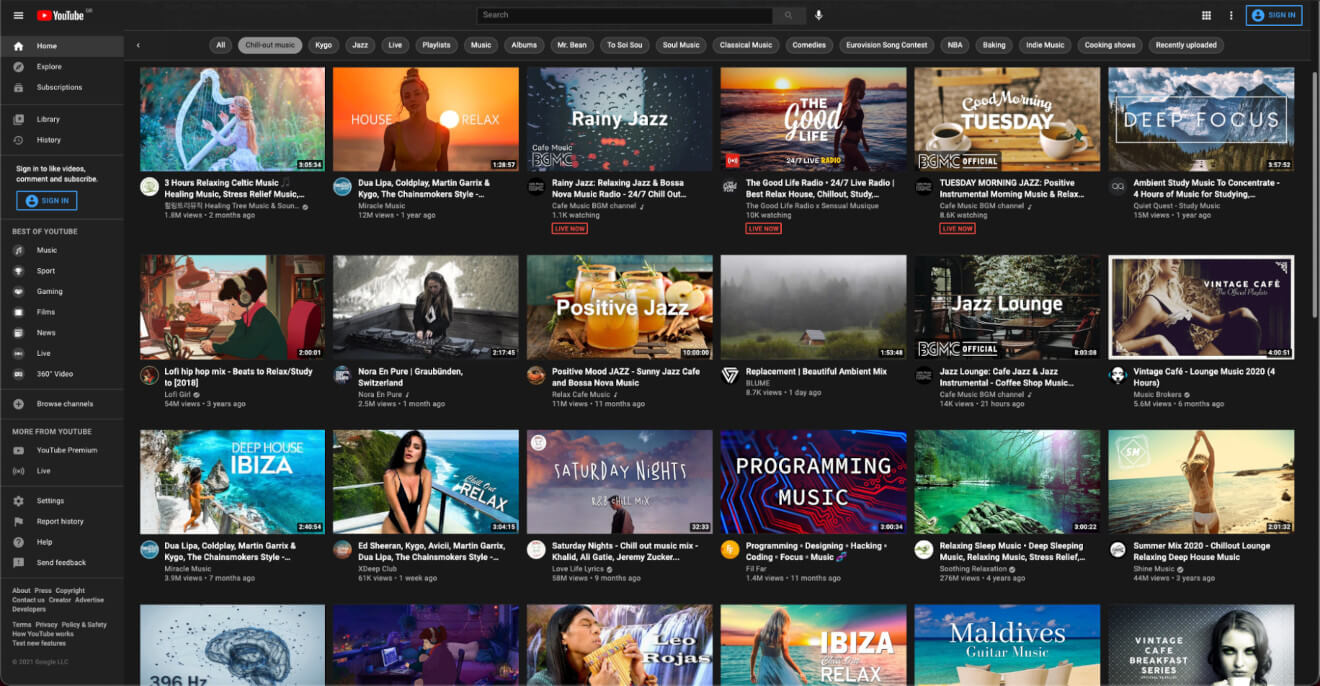The image size is (1320, 686).
Task: Open YouTube Premium in sidebar
Action: pos(62,450)
